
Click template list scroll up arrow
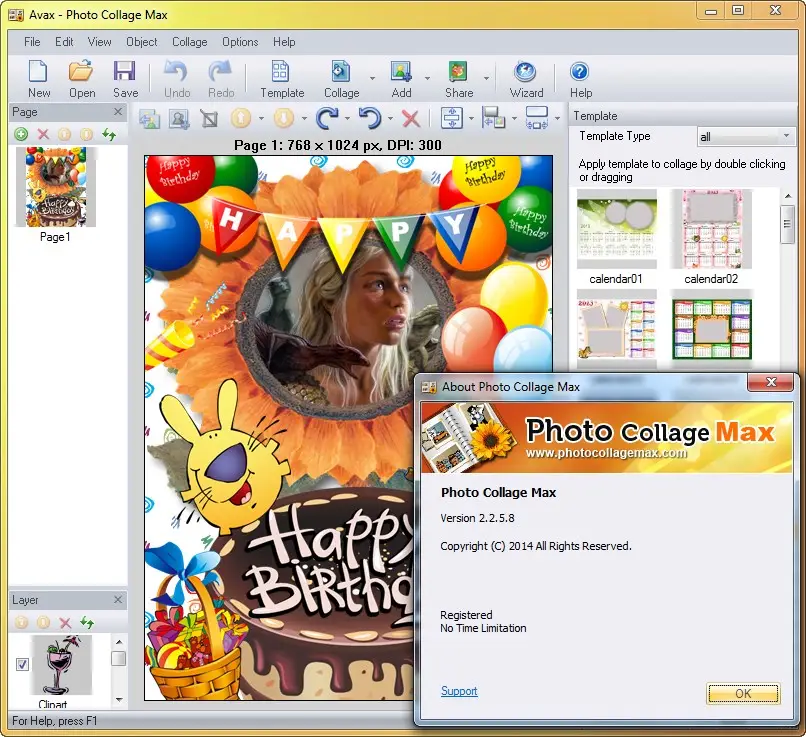787,196
